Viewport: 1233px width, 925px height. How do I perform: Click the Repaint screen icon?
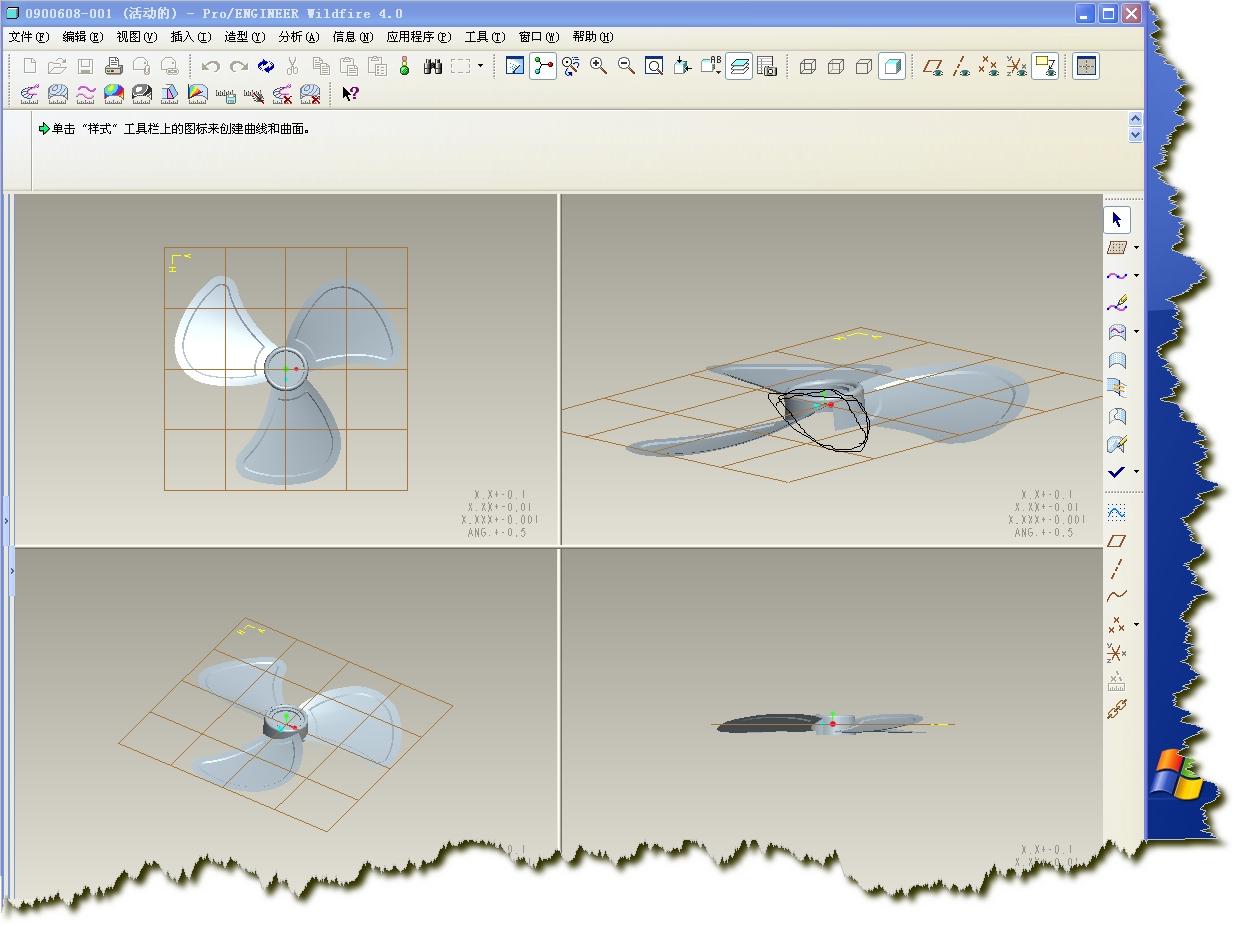pyautogui.click(x=515, y=67)
